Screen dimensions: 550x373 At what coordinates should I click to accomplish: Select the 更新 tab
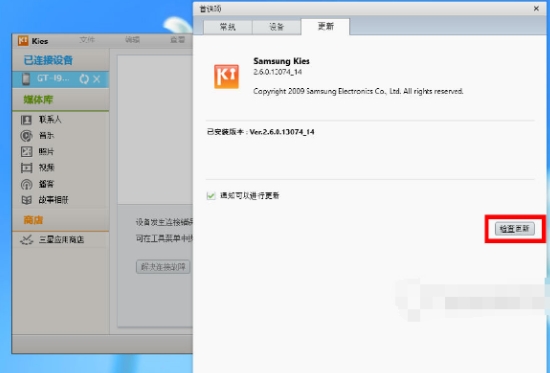pos(326,26)
